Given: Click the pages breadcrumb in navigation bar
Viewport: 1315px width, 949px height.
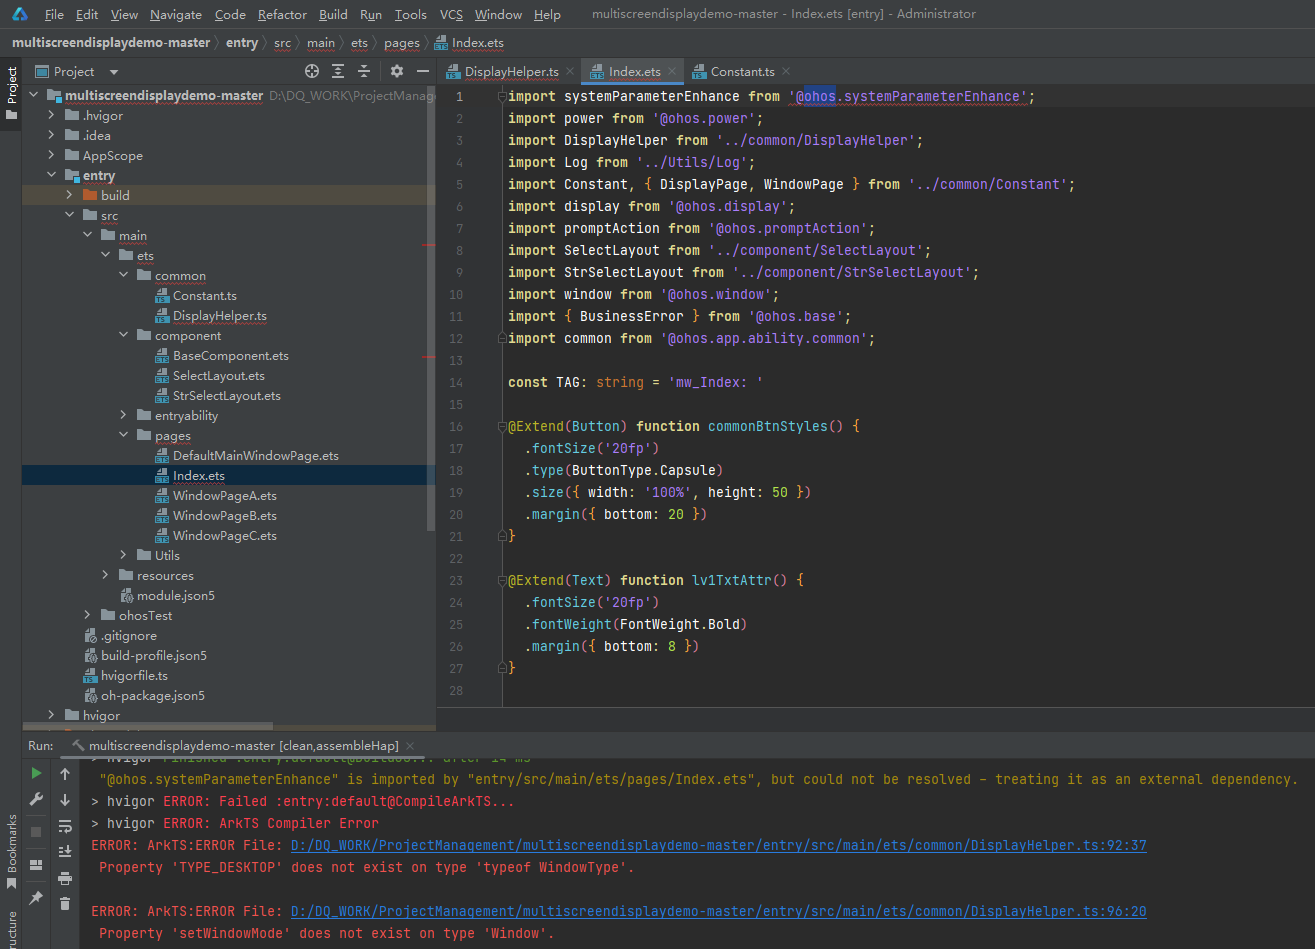Looking at the screenshot, I should pos(401,43).
